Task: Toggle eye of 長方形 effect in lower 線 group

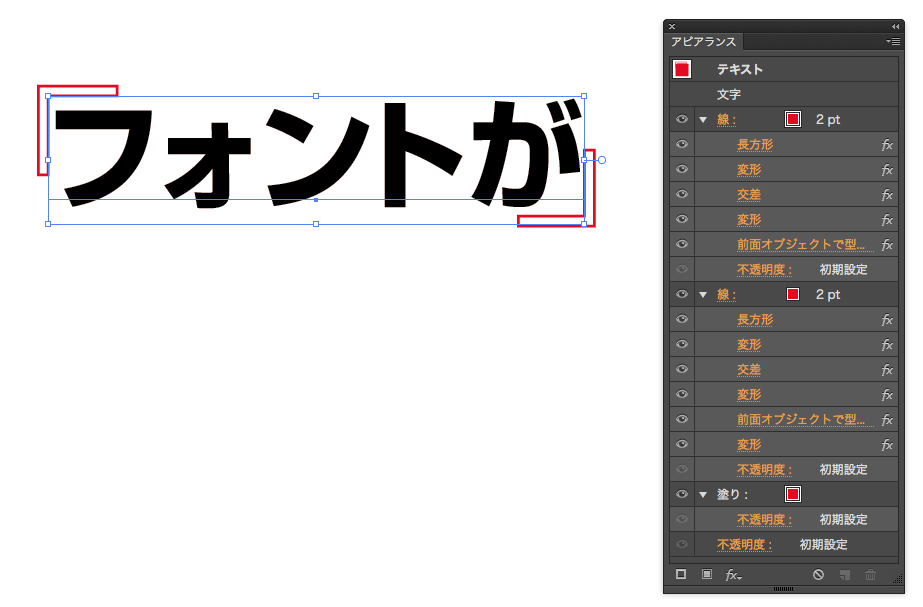Action: coord(682,320)
